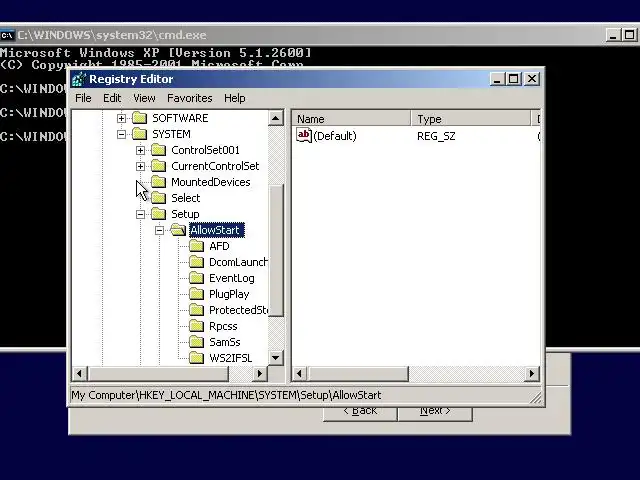This screenshot has width=640, height=480.
Task: Select the SamSs key label
Action: pyautogui.click(x=224, y=342)
